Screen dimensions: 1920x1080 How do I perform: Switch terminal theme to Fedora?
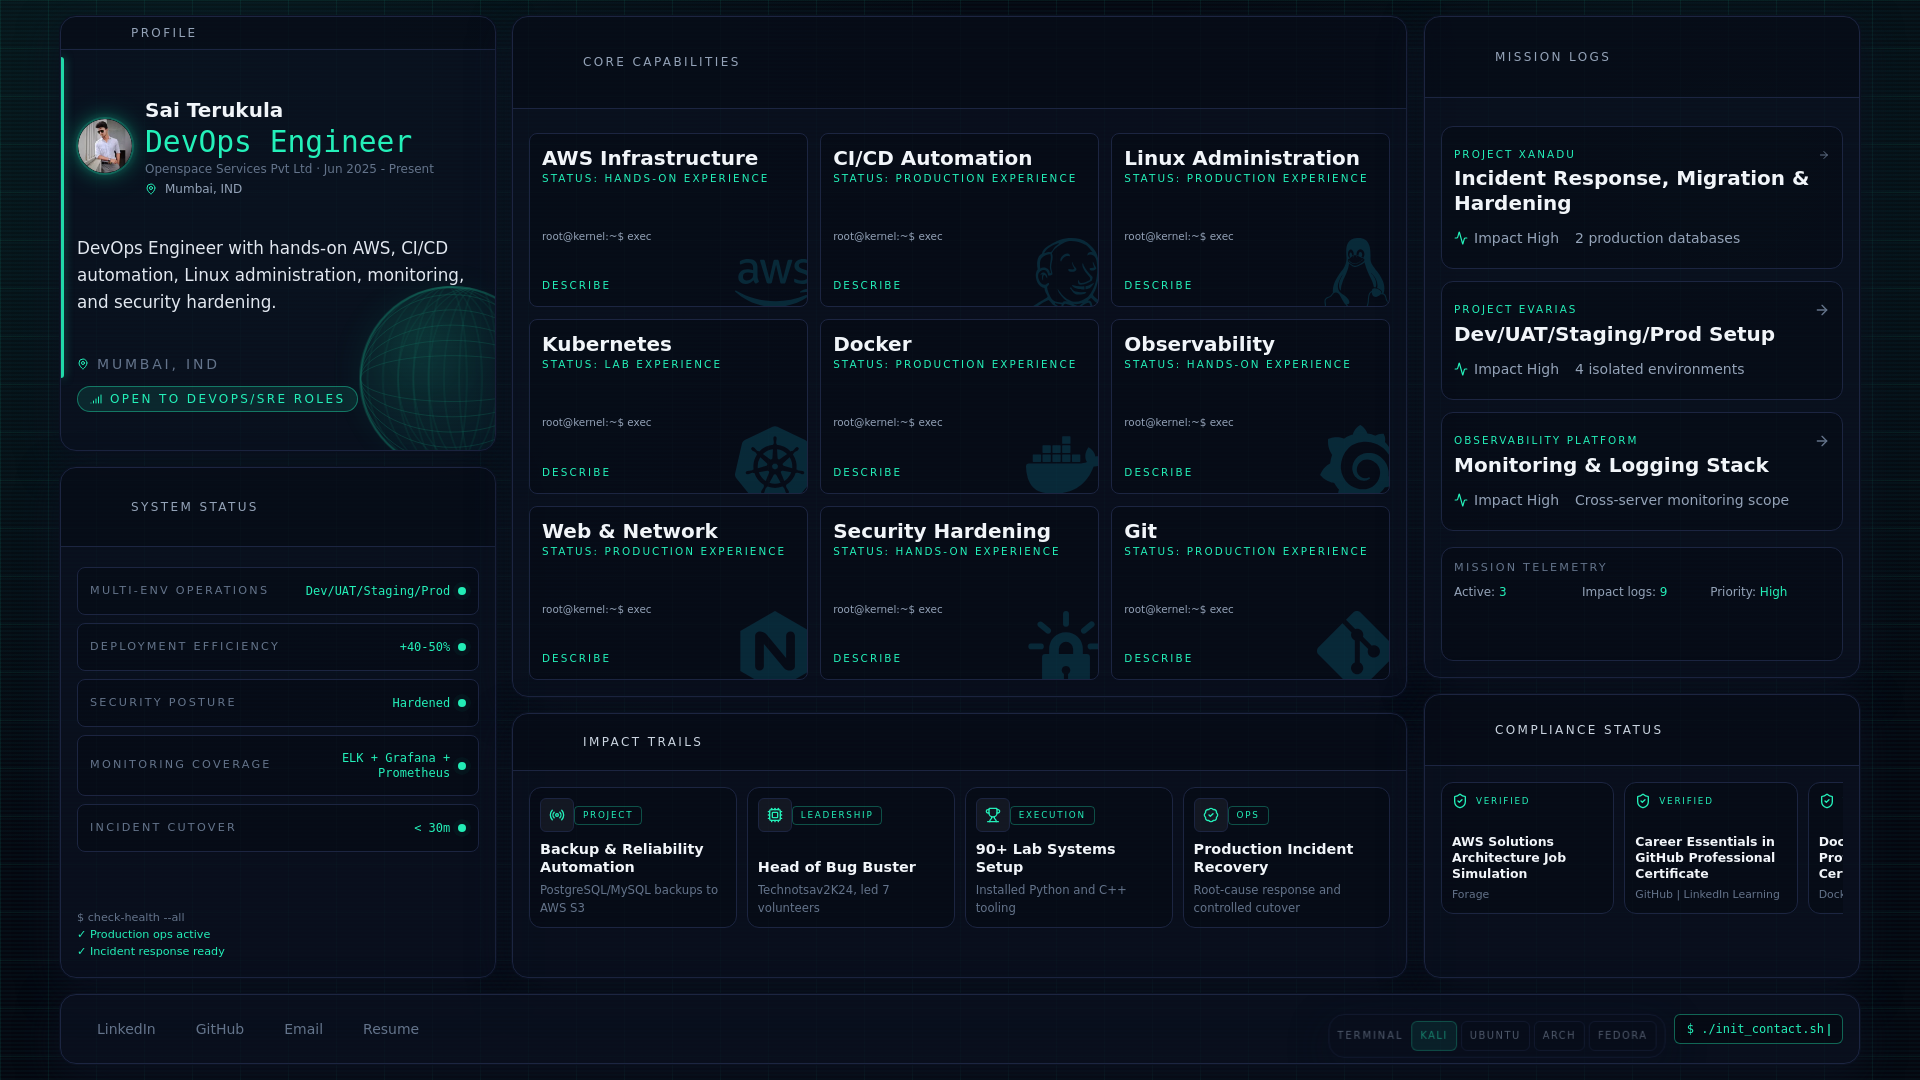pyautogui.click(x=1622, y=1036)
